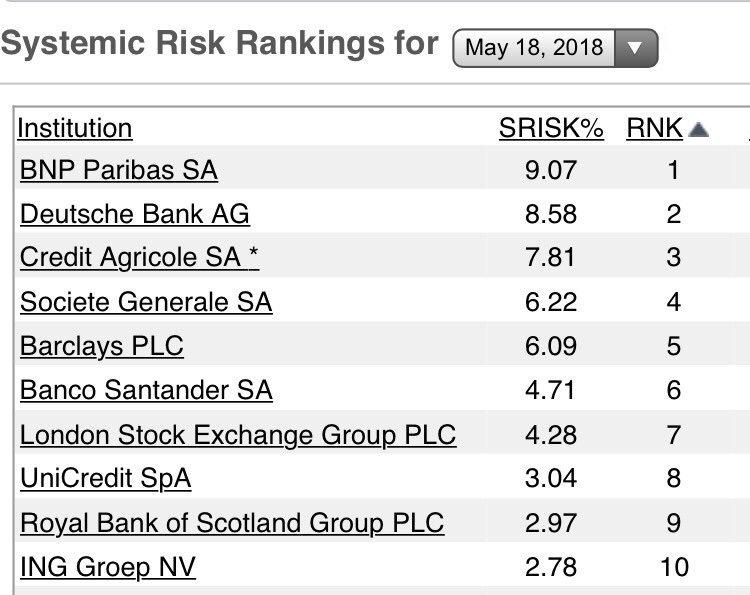
Task: Click UniCredit SpA institution link
Action: point(105,479)
